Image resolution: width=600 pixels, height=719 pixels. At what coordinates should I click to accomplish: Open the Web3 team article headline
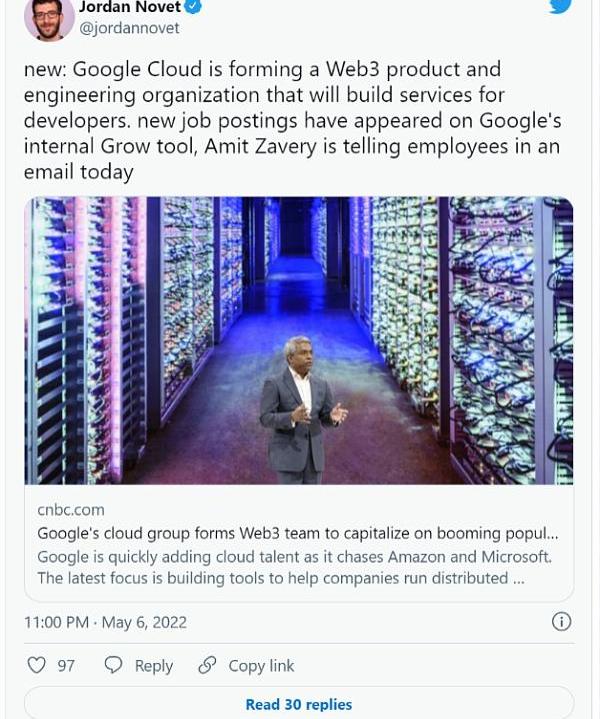click(297, 534)
